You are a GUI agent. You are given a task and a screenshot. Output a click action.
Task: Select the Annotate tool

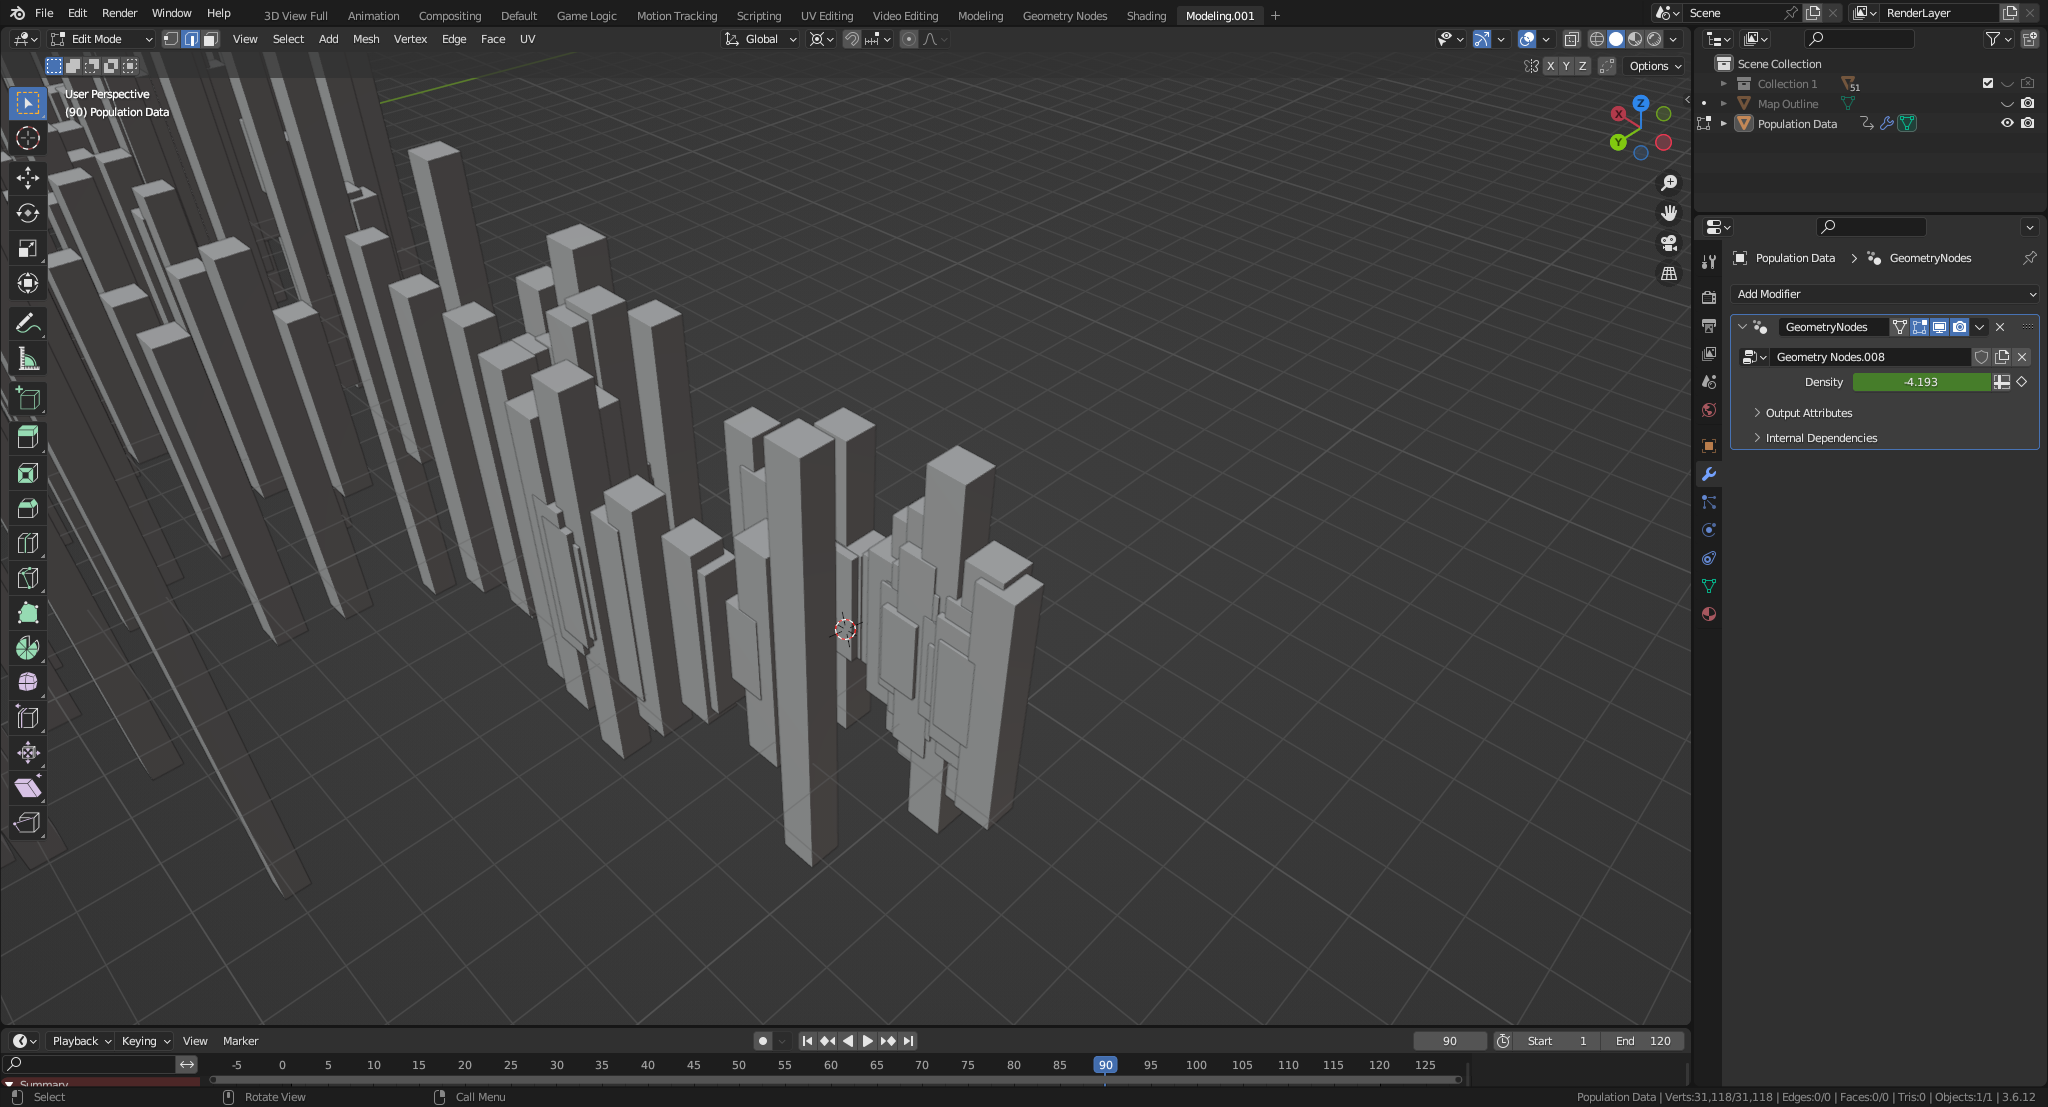point(27,324)
